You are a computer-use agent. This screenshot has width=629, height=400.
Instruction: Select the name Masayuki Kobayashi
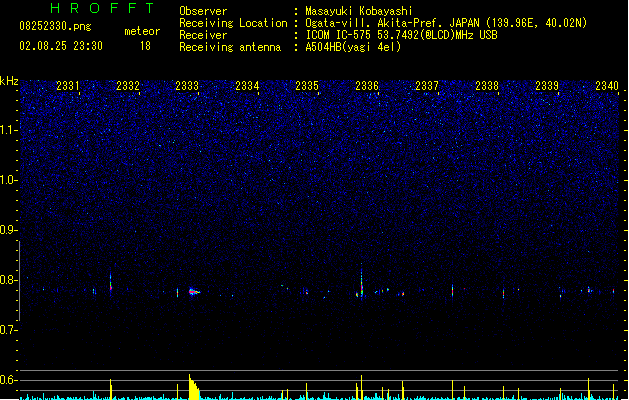click(x=359, y=11)
